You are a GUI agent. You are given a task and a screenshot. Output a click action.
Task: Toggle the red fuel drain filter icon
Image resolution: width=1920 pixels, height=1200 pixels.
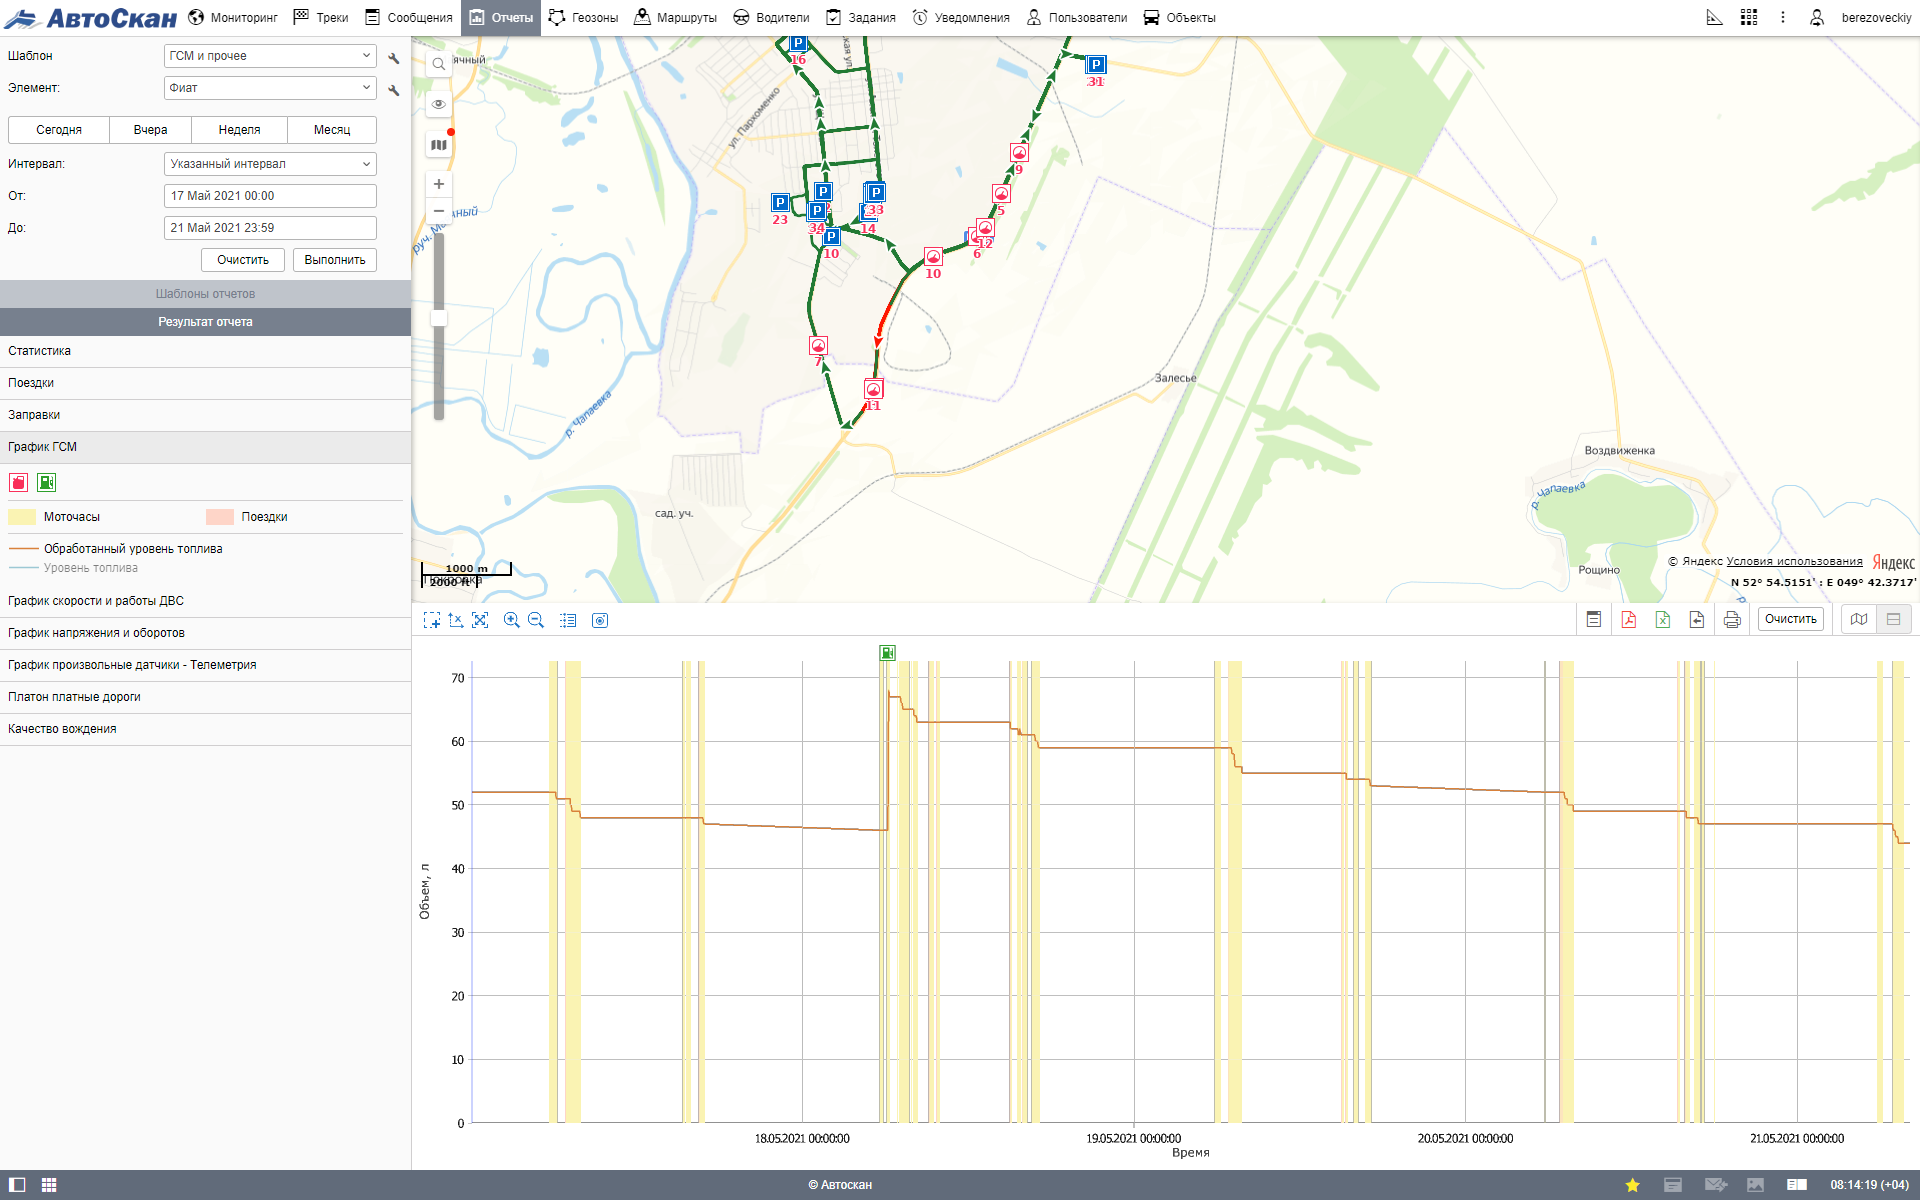pos(18,483)
